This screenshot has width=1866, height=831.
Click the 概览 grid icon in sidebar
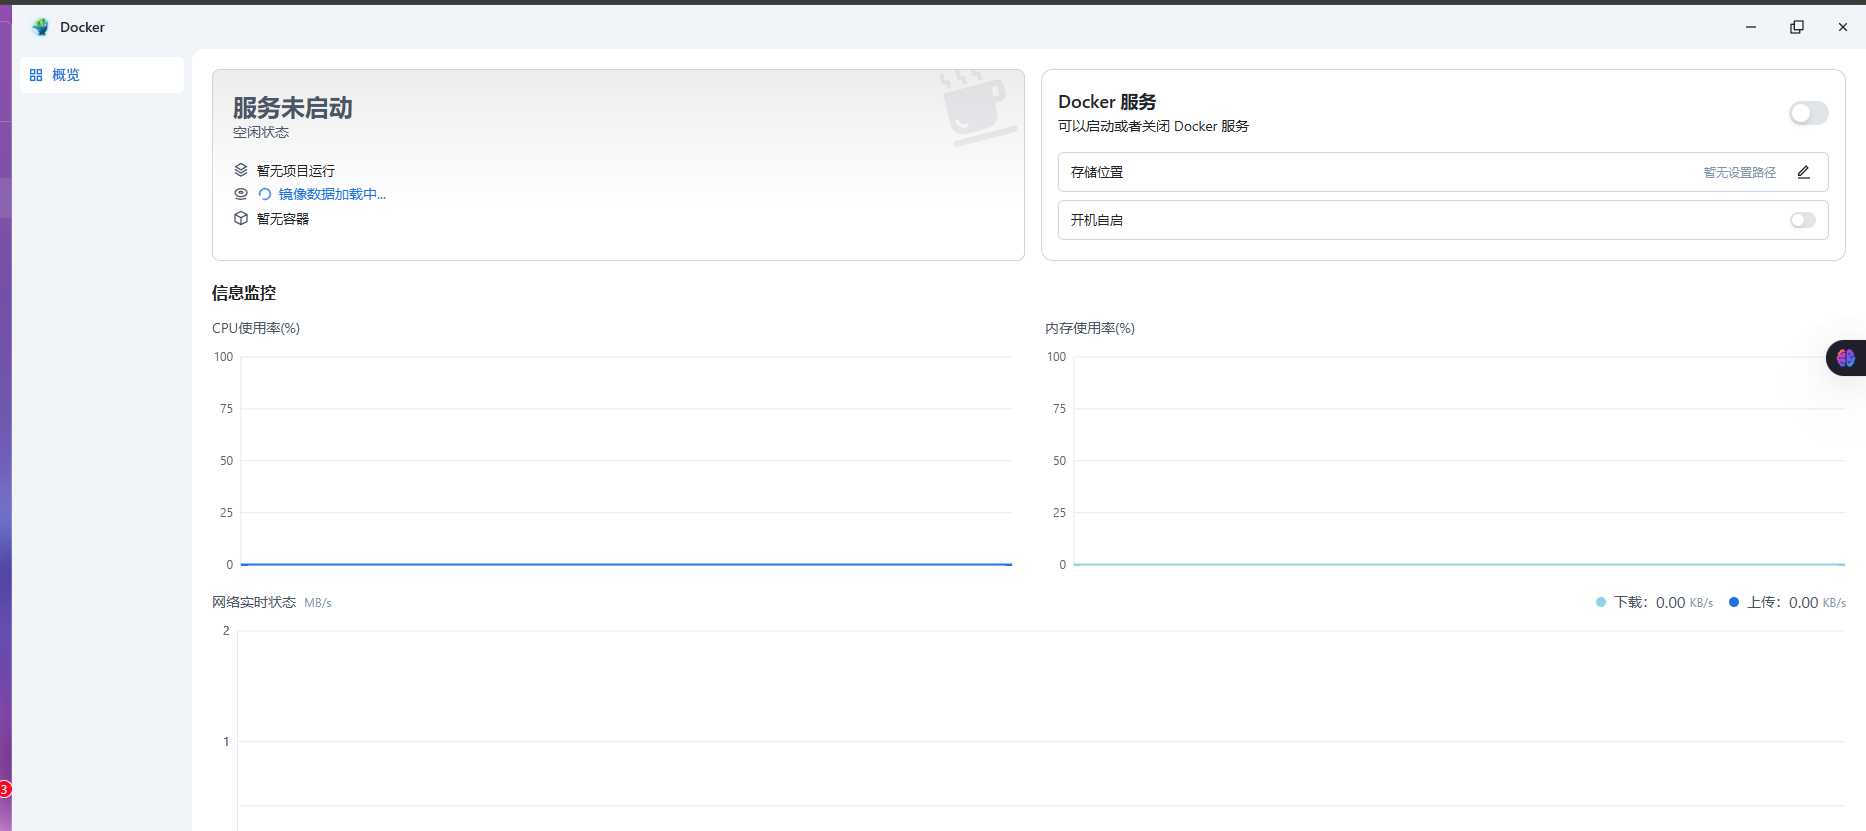click(x=36, y=75)
